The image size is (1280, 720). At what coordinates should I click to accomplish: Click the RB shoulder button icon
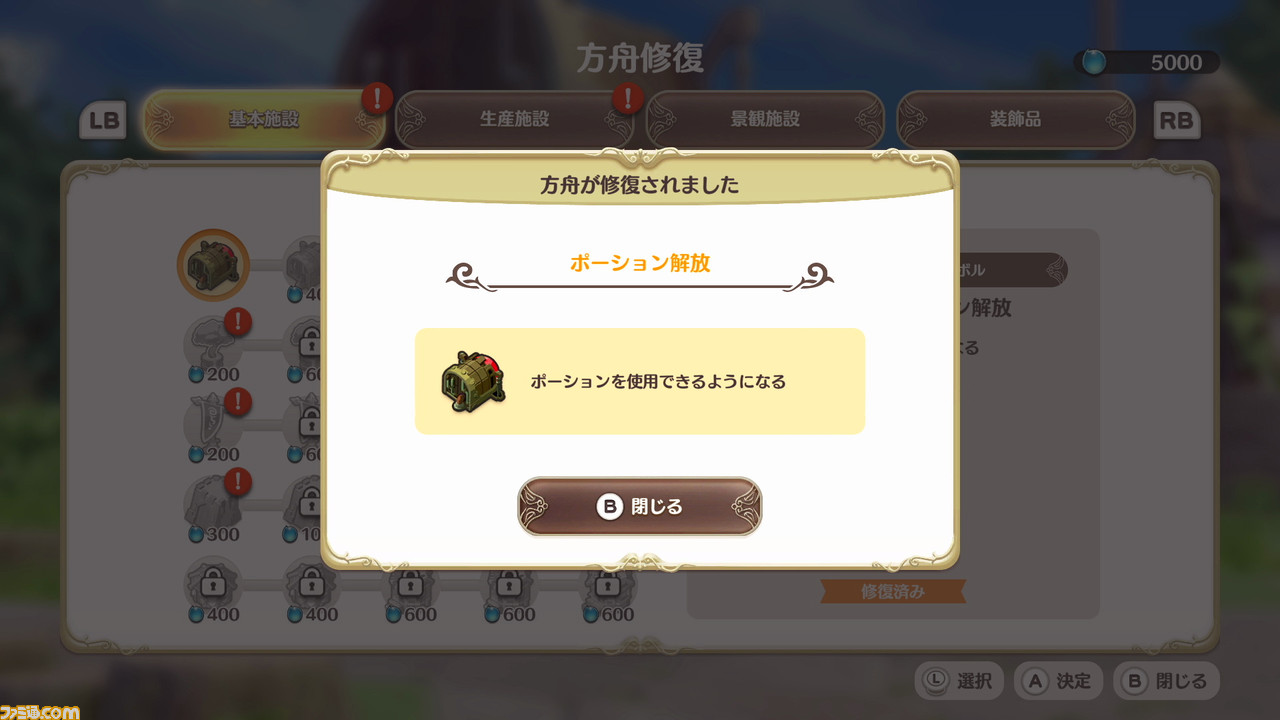point(1176,121)
